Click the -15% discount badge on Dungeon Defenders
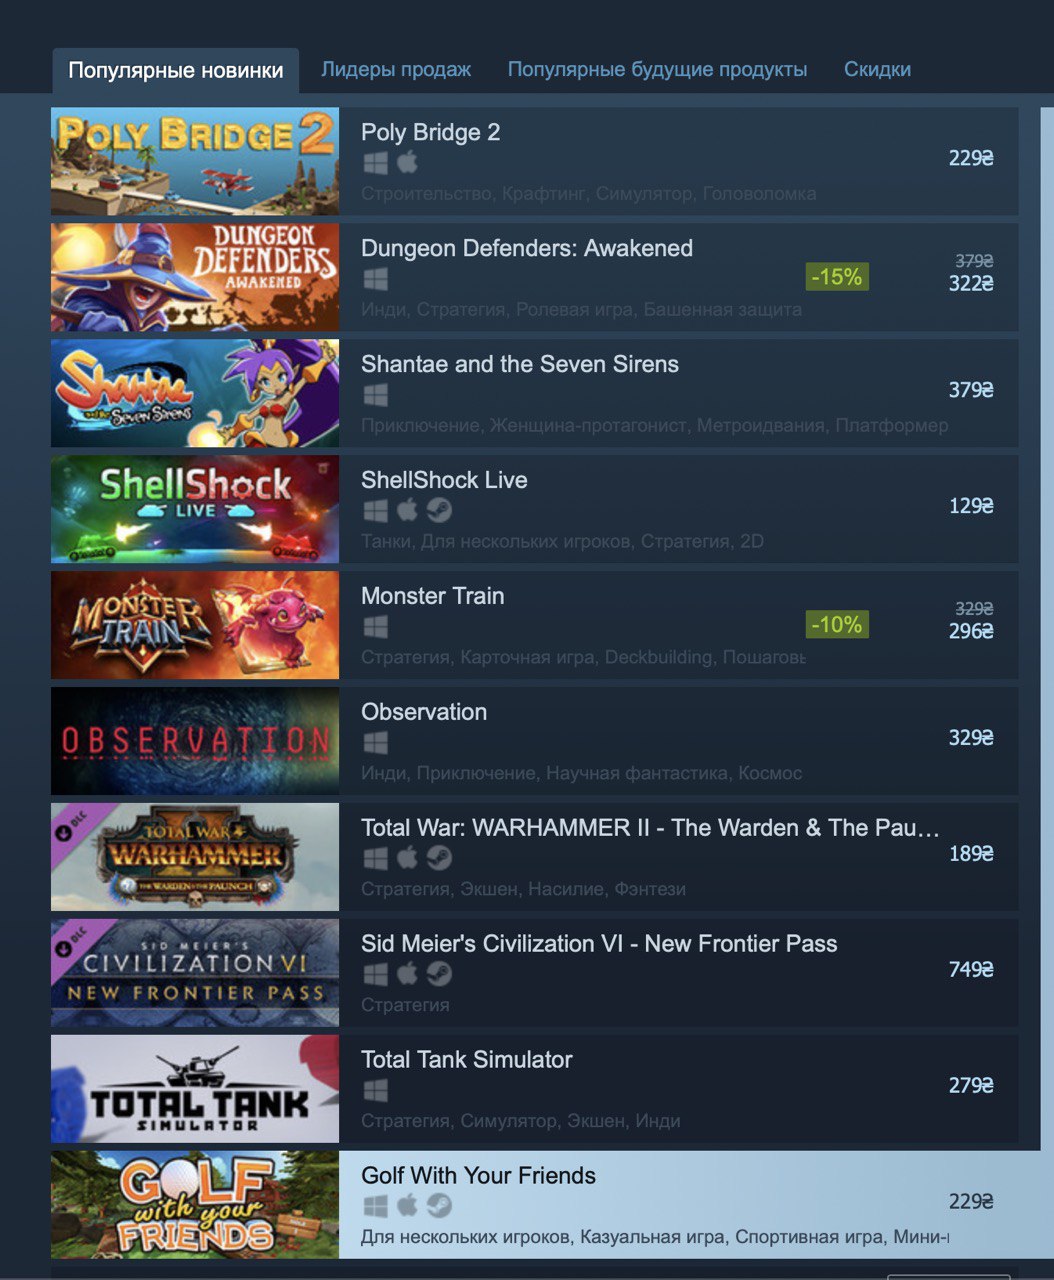The image size is (1054, 1280). coord(837,277)
